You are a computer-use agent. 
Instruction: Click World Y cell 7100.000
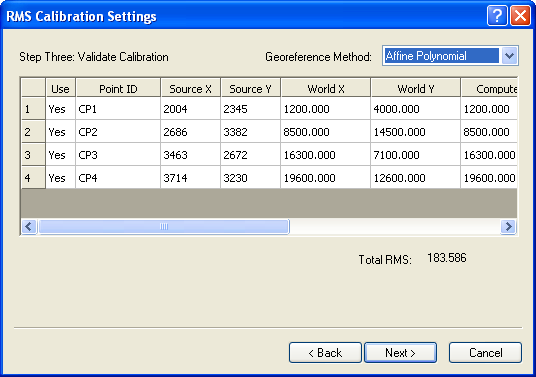(x=416, y=154)
